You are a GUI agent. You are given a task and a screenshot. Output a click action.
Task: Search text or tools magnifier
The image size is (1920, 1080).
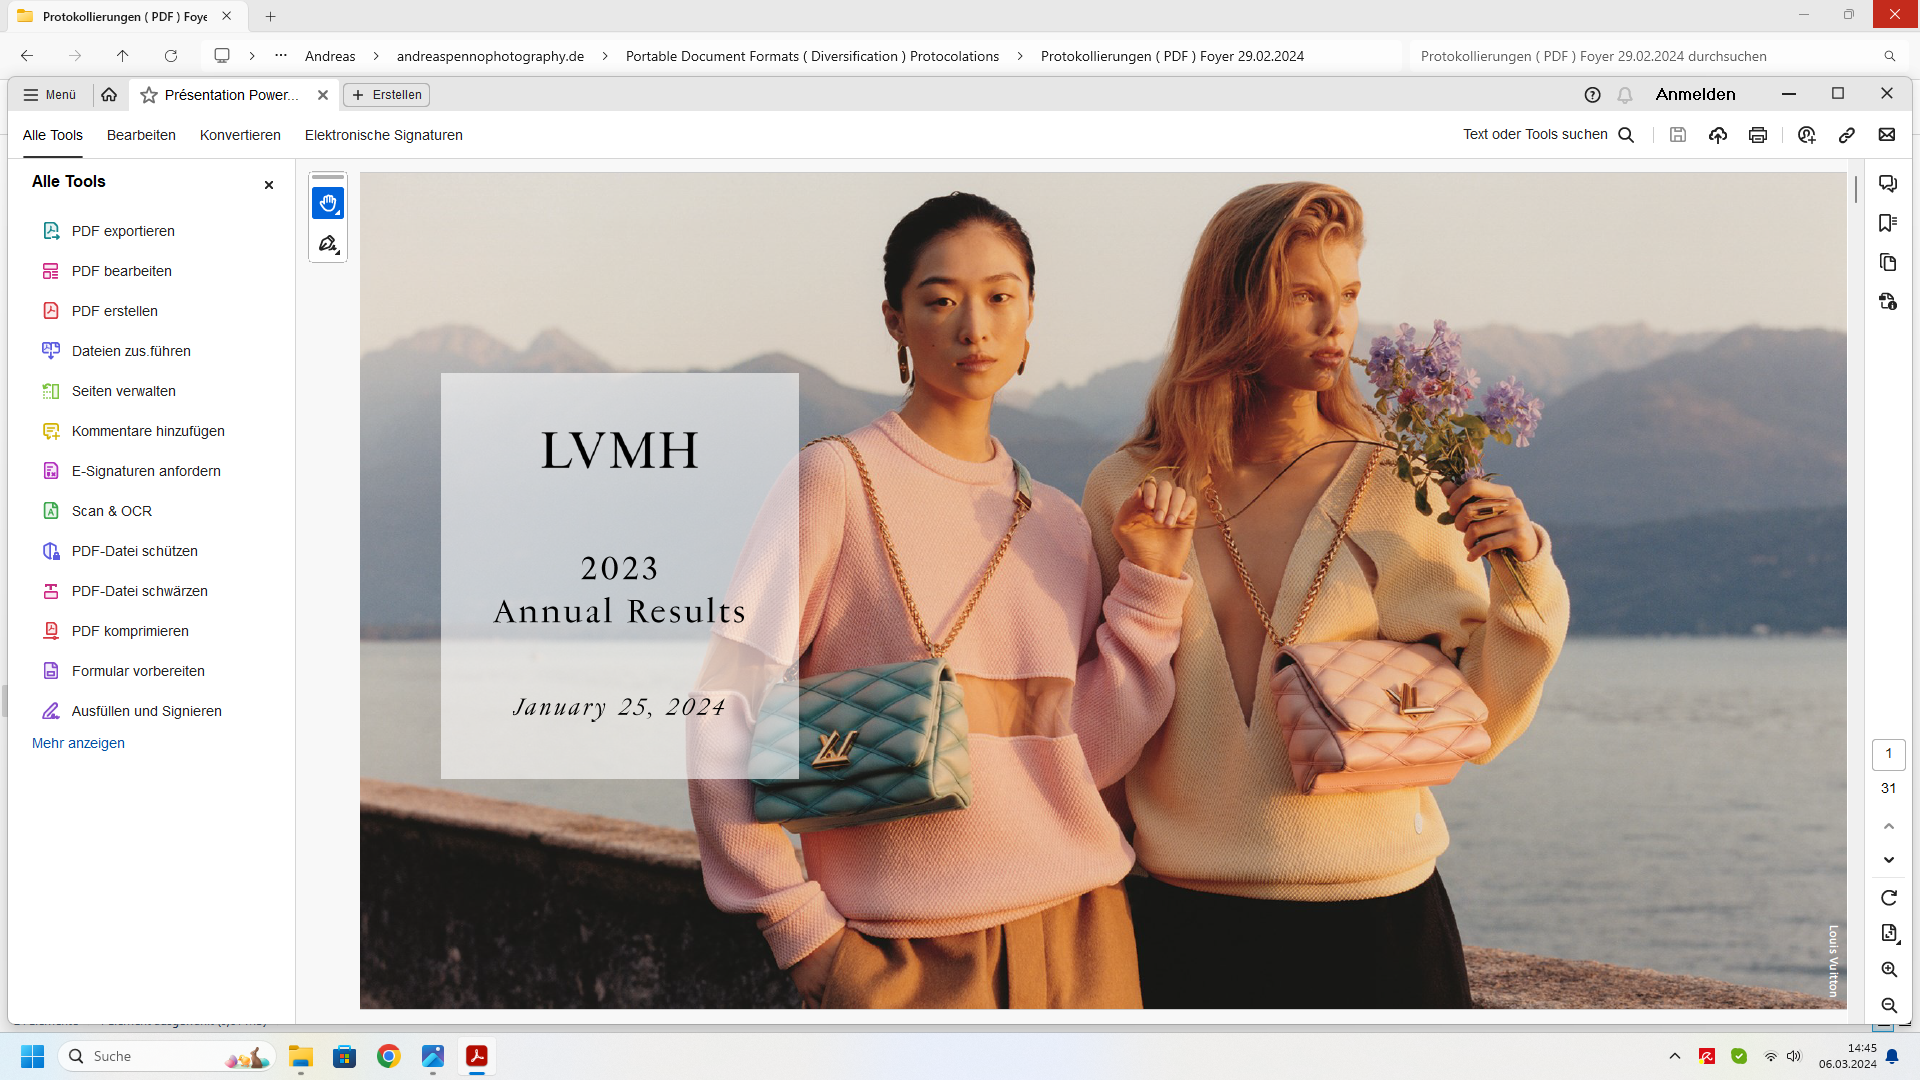point(1627,135)
